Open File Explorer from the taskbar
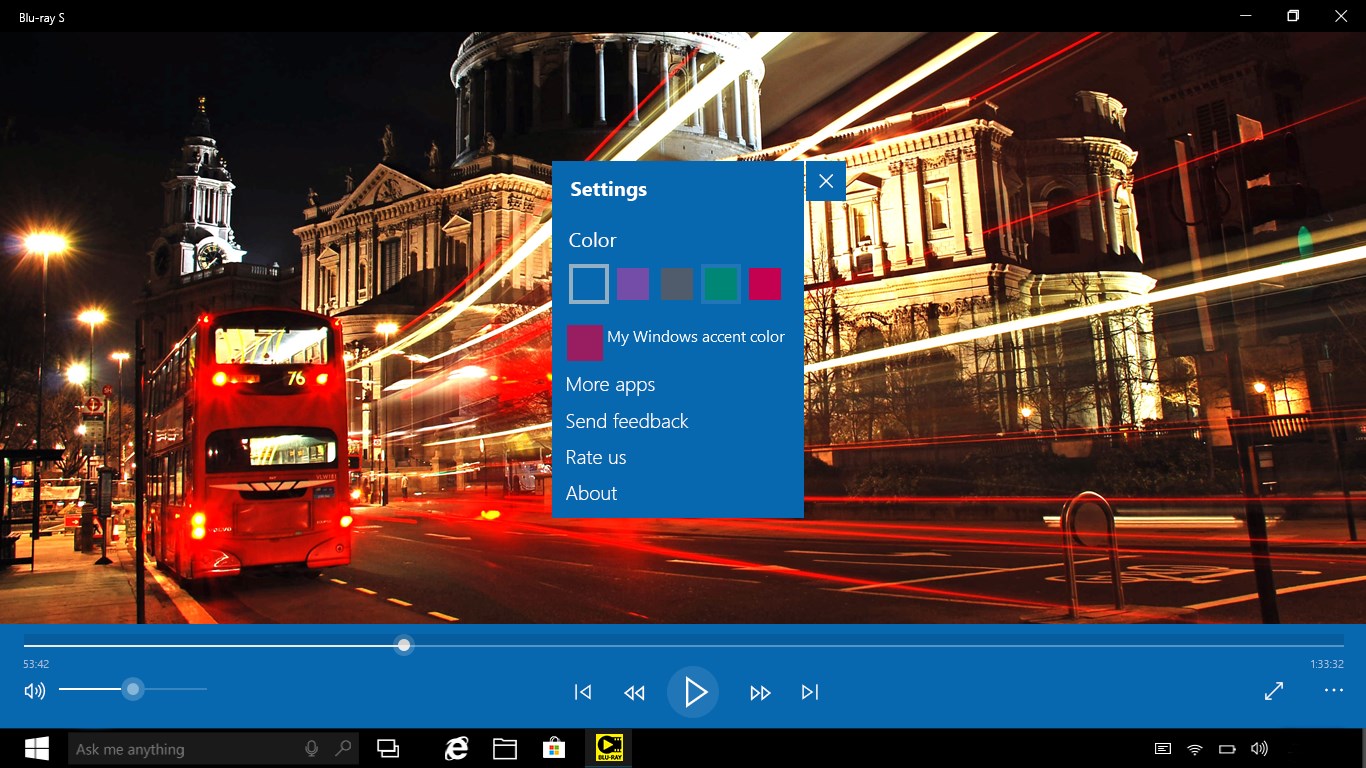The width and height of the screenshot is (1366, 768). click(505, 749)
